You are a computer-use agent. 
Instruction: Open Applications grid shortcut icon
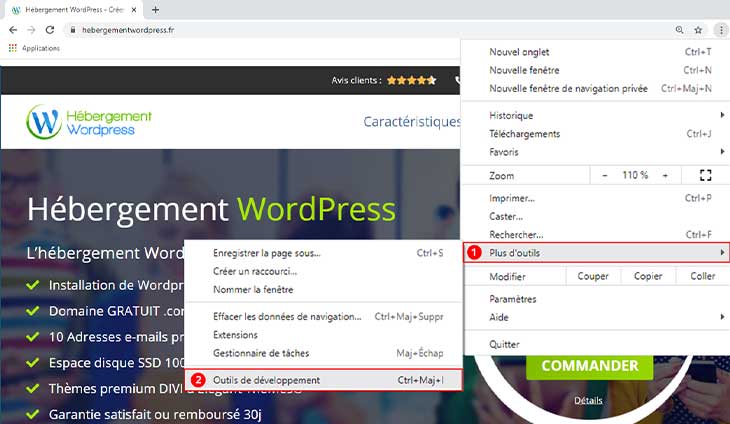13,48
